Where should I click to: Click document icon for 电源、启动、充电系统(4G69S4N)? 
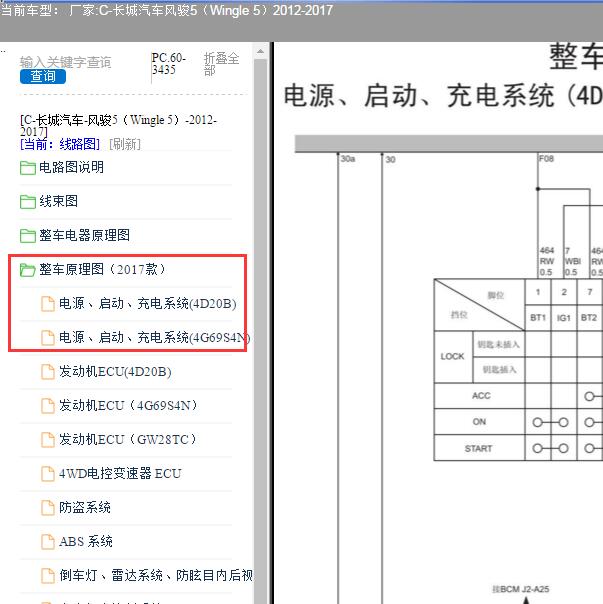pyautogui.click(x=48, y=338)
